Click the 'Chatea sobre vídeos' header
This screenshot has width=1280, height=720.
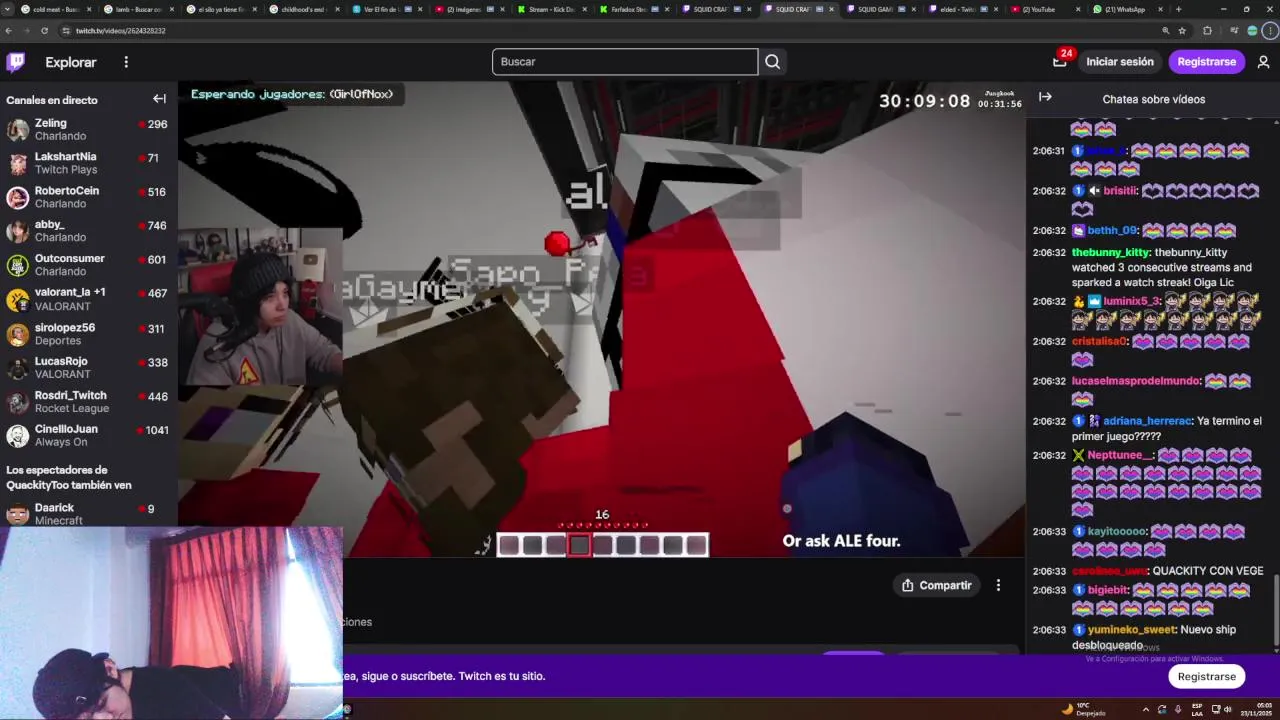point(1153,99)
